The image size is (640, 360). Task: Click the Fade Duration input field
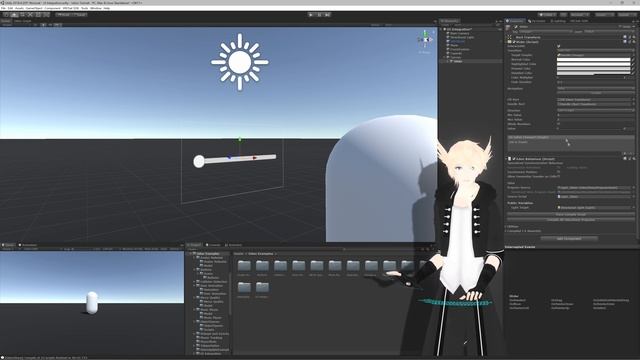(596, 82)
